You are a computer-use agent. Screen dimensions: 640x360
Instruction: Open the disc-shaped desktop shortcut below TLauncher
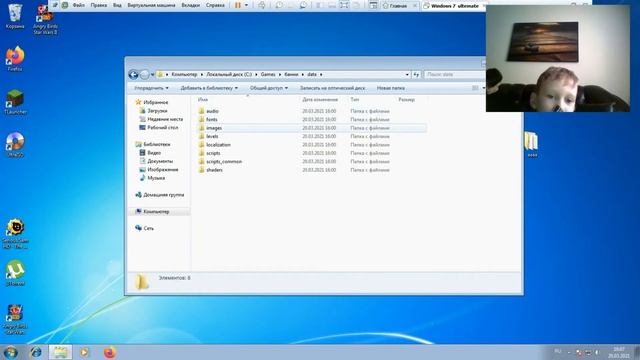click(x=15, y=145)
